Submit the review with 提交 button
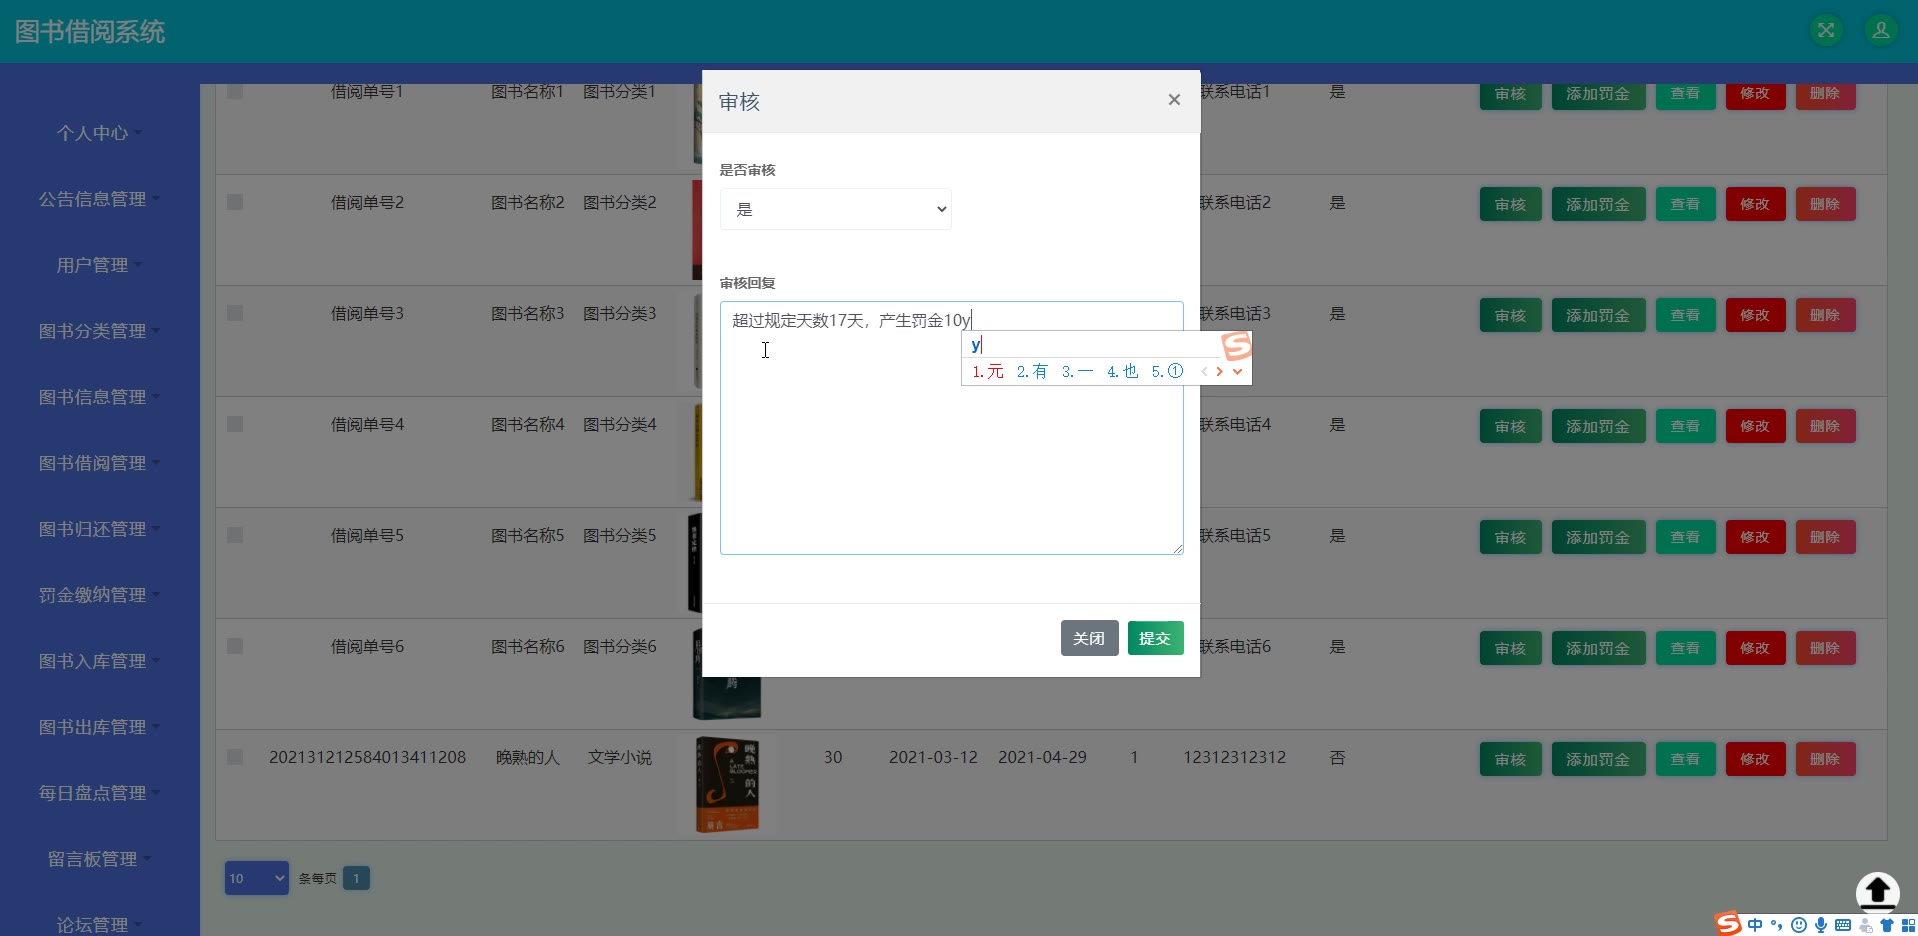This screenshot has width=1918, height=936. point(1155,638)
